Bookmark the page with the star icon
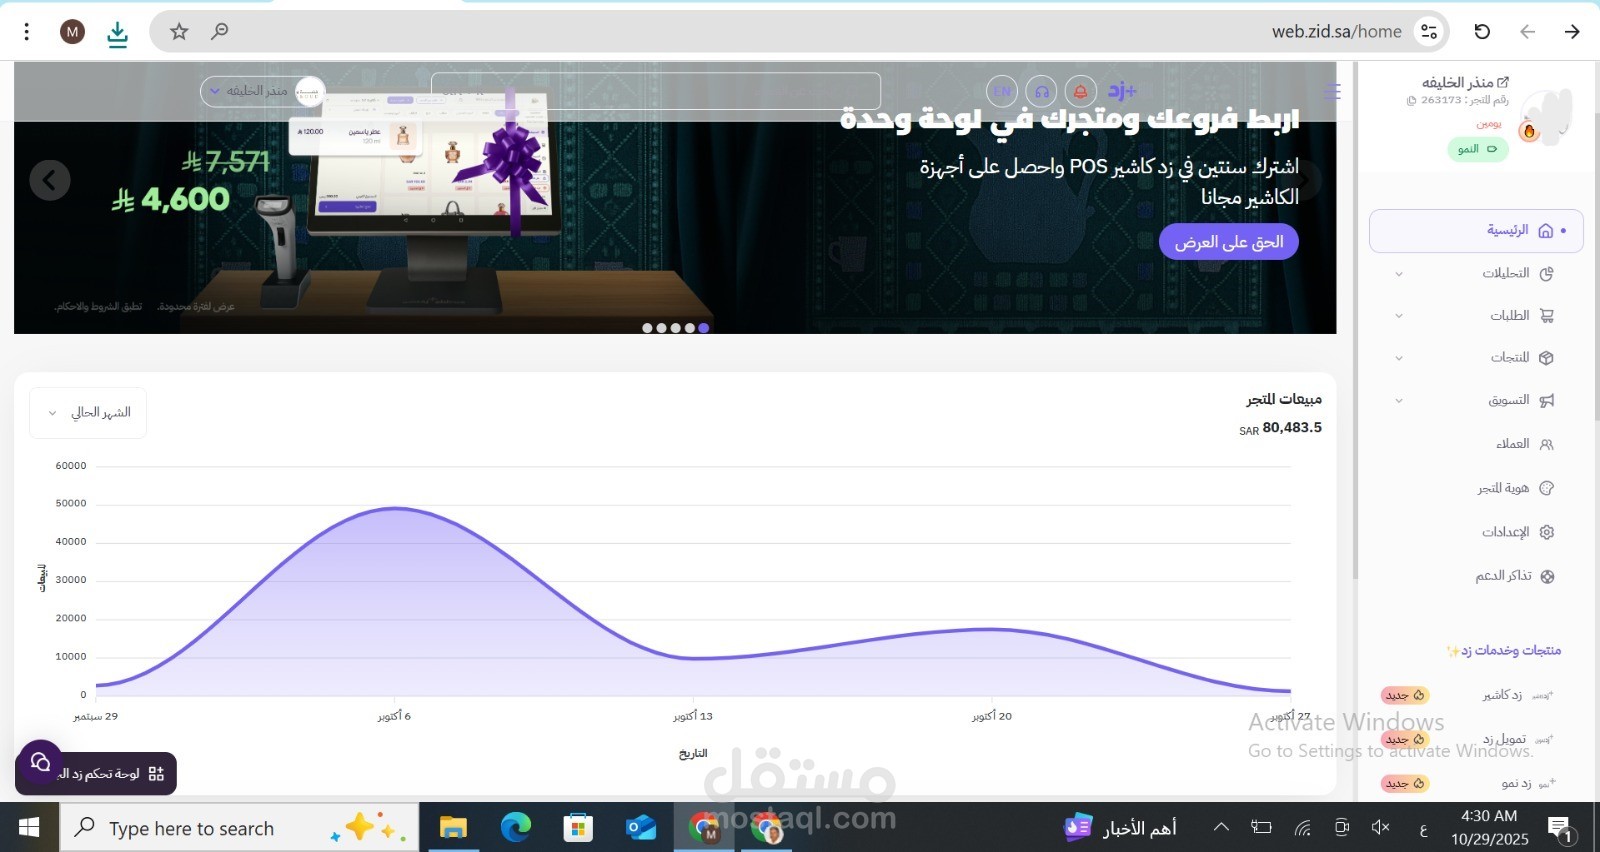 [x=179, y=32]
